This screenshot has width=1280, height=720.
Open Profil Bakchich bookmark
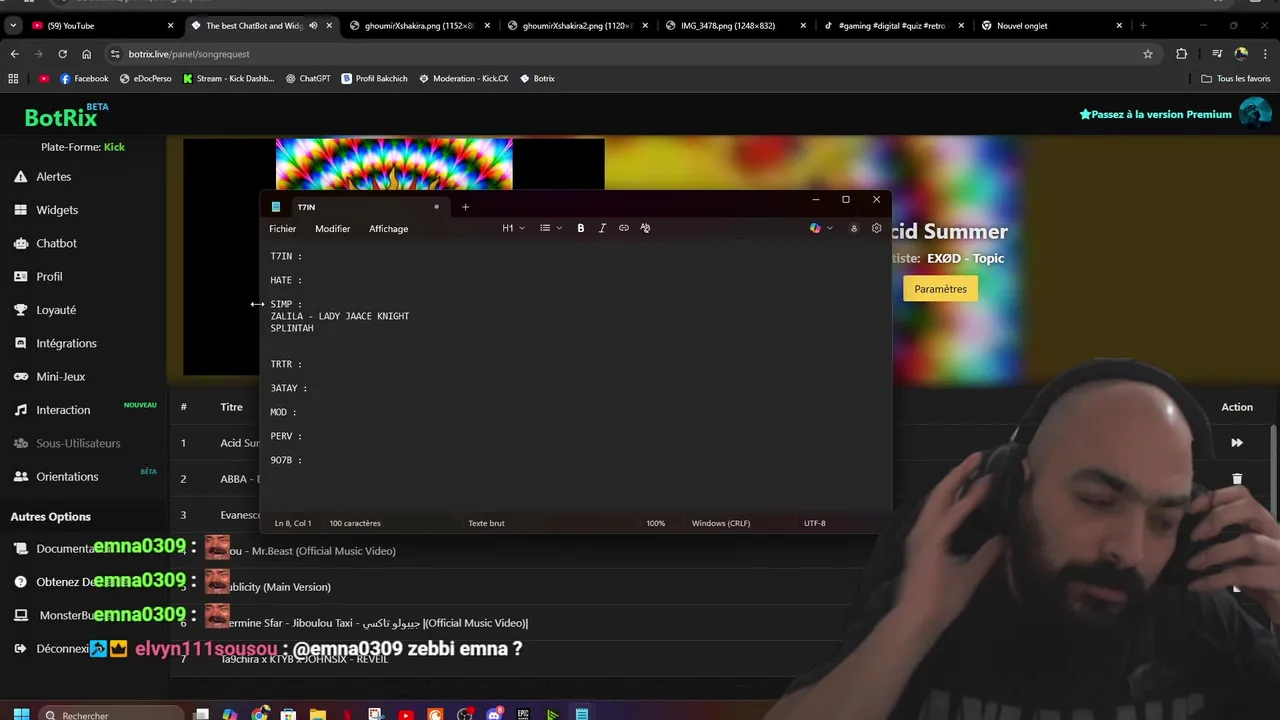pos(374,79)
